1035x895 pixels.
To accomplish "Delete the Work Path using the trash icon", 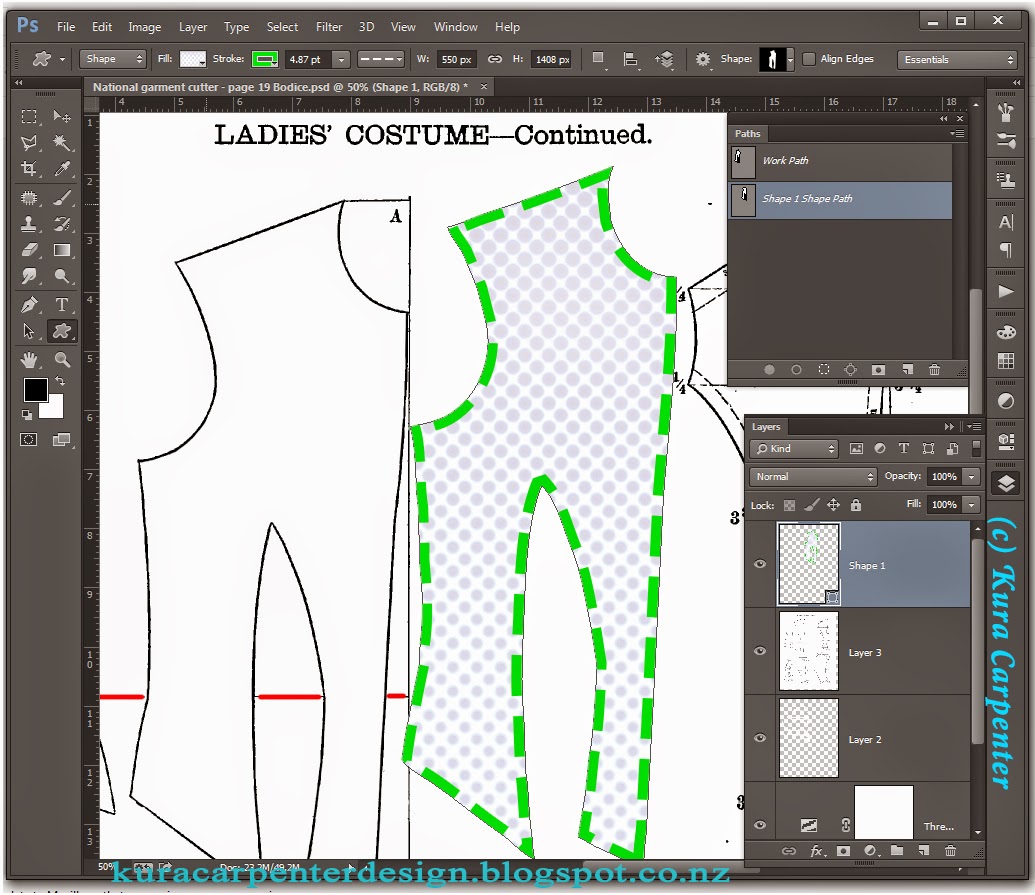I will [x=933, y=369].
